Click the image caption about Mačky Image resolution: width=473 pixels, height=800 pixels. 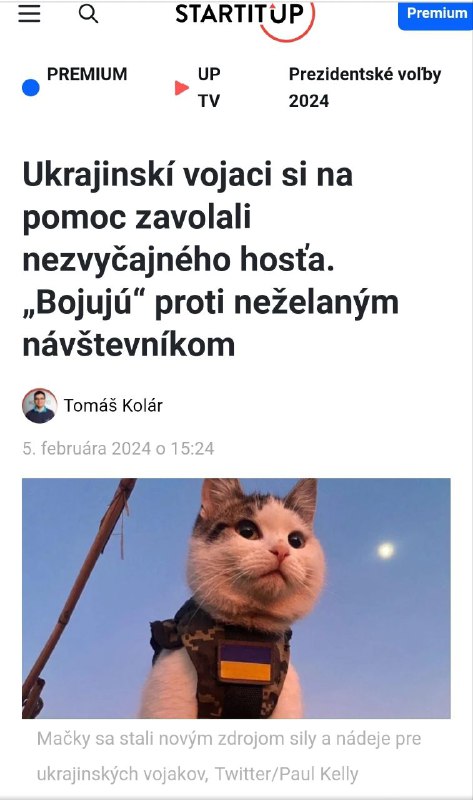(x=229, y=756)
